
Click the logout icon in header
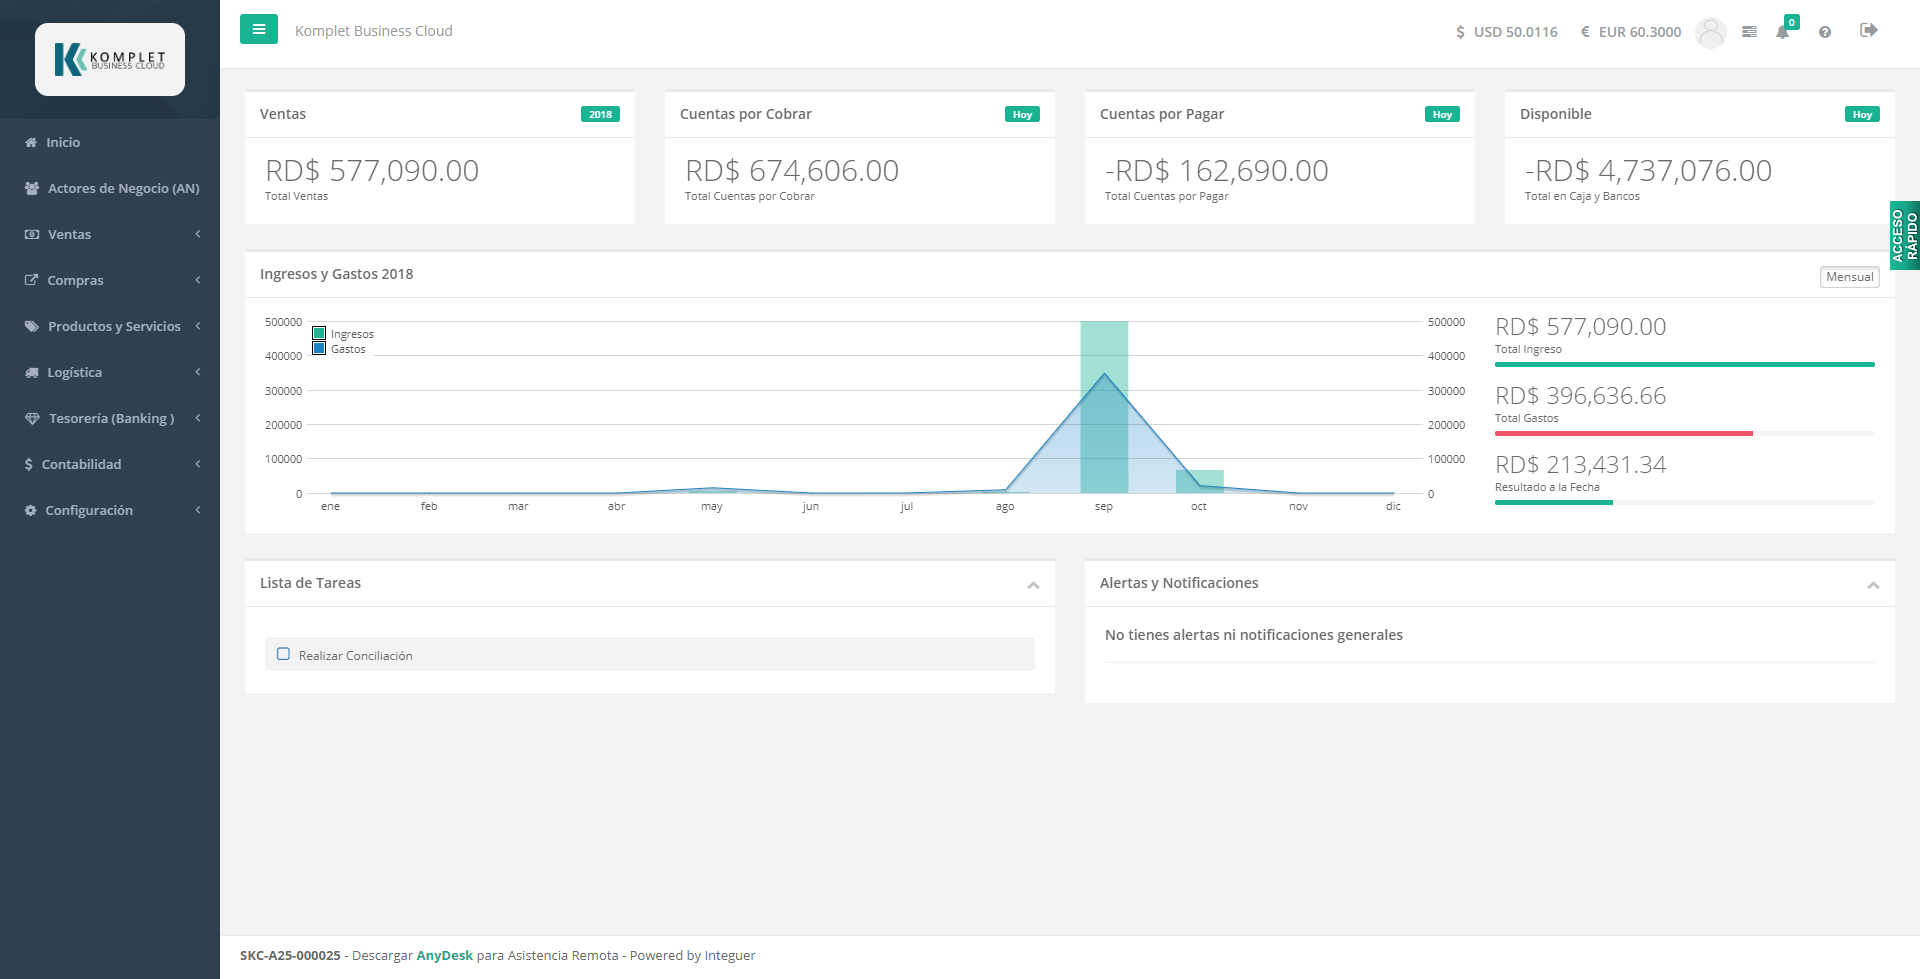1868,30
